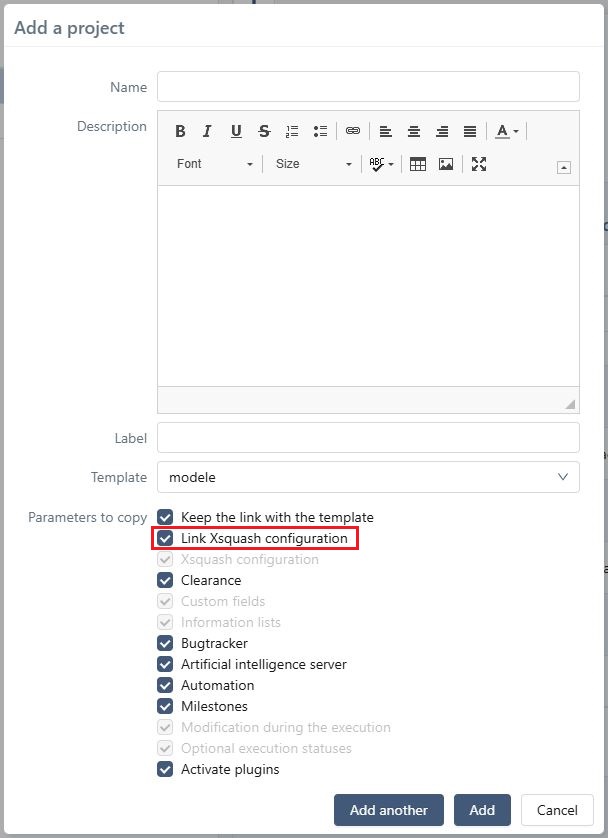
Task: Maximize the editor with fullscreen icon
Action: coord(479,164)
